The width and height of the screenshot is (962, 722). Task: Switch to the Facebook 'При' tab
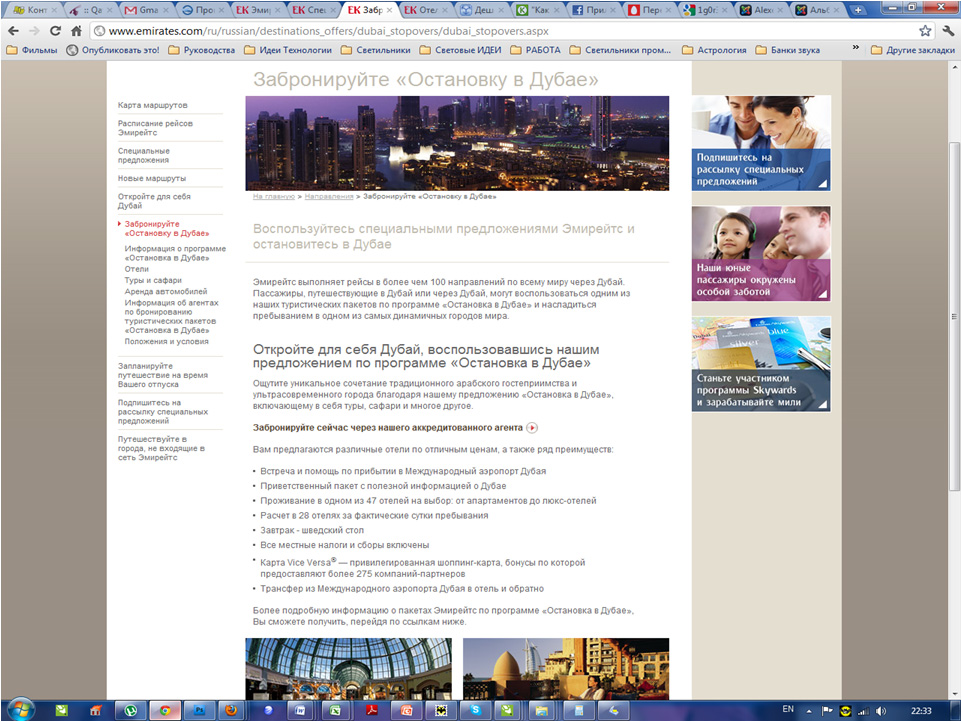pos(593,10)
